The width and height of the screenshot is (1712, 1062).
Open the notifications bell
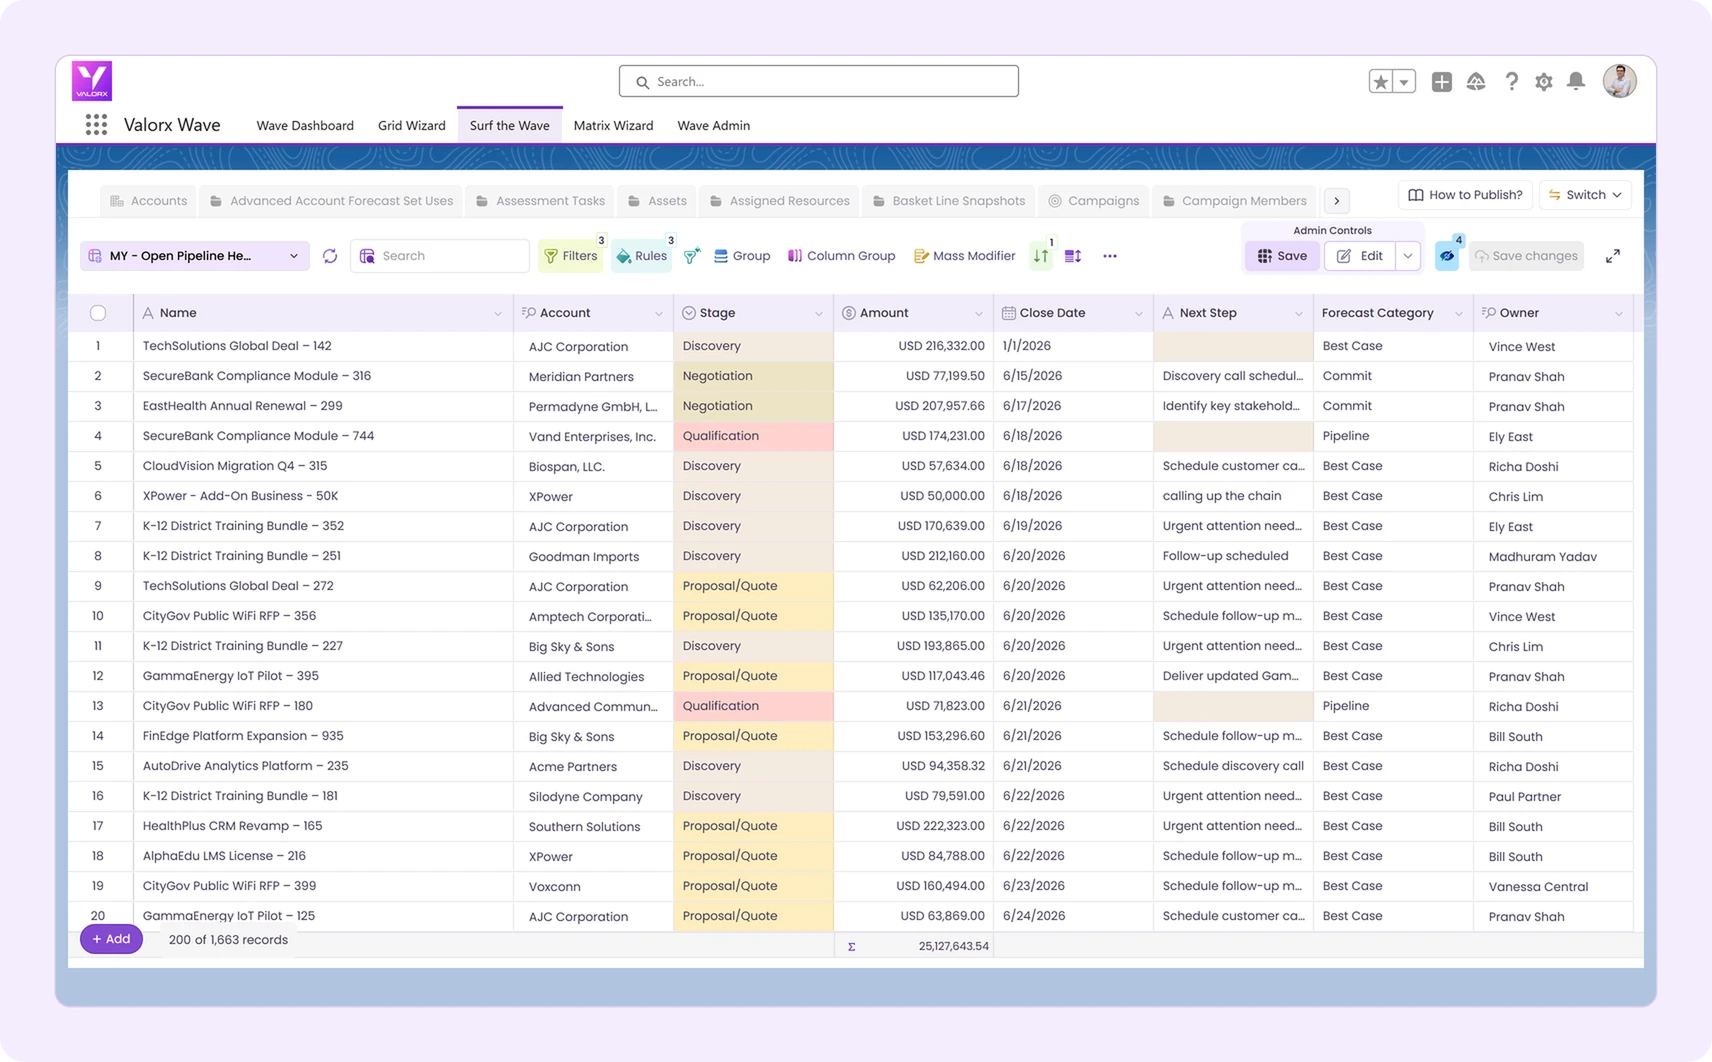[x=1576, y=82]
